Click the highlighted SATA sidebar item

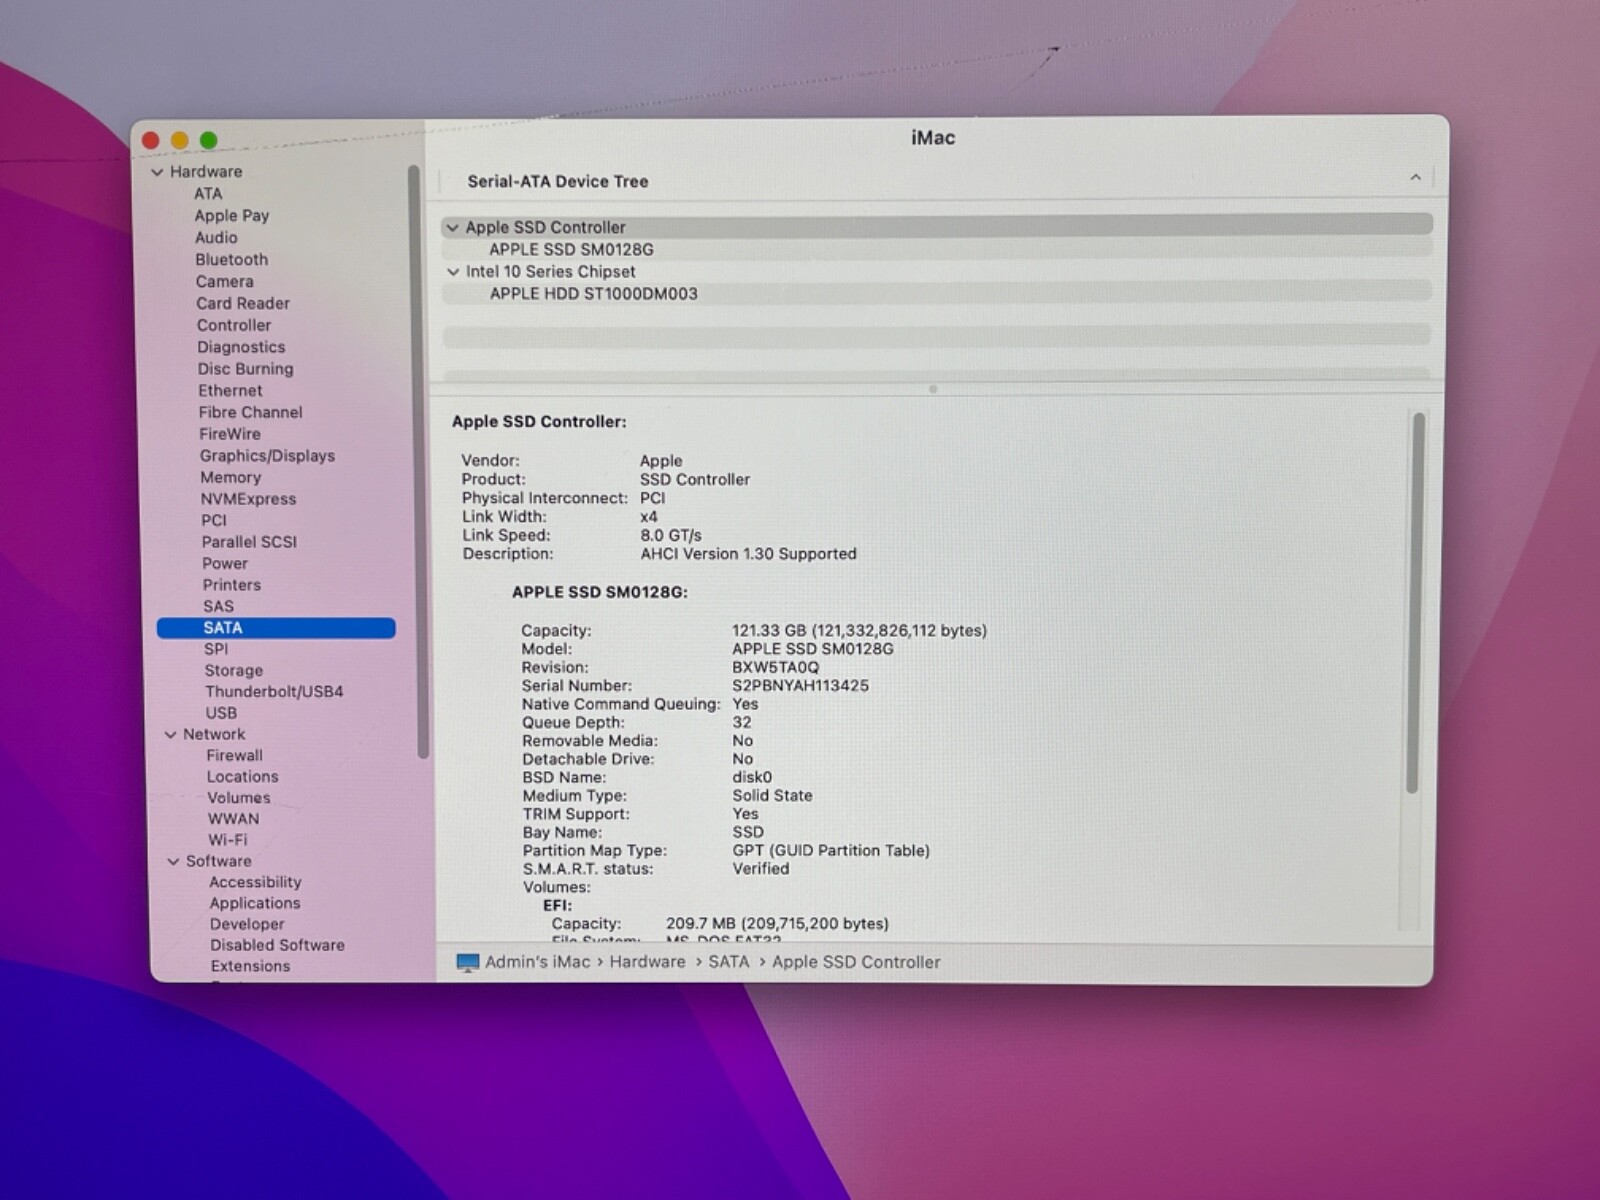(x=276, y=628)
